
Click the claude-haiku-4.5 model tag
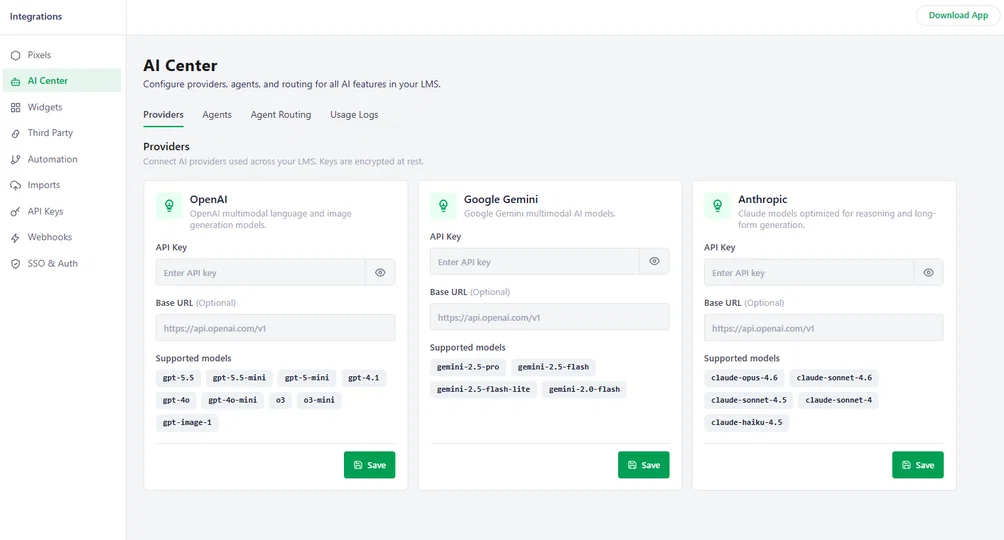coord(747,423)
